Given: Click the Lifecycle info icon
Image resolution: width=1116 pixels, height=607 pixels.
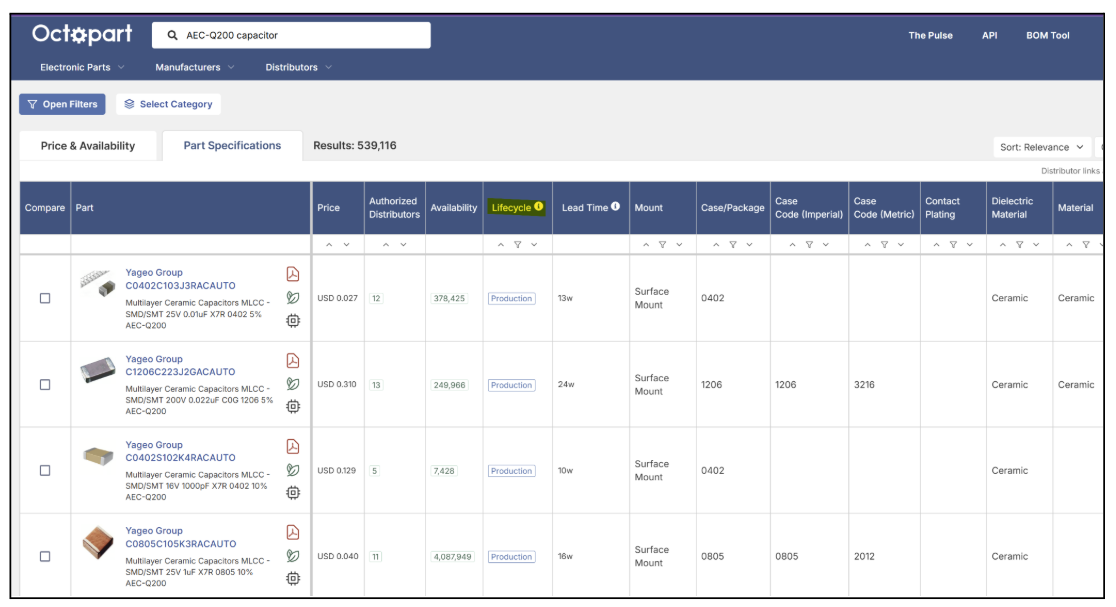Looking at the screenshot, I should pos(539,206).
